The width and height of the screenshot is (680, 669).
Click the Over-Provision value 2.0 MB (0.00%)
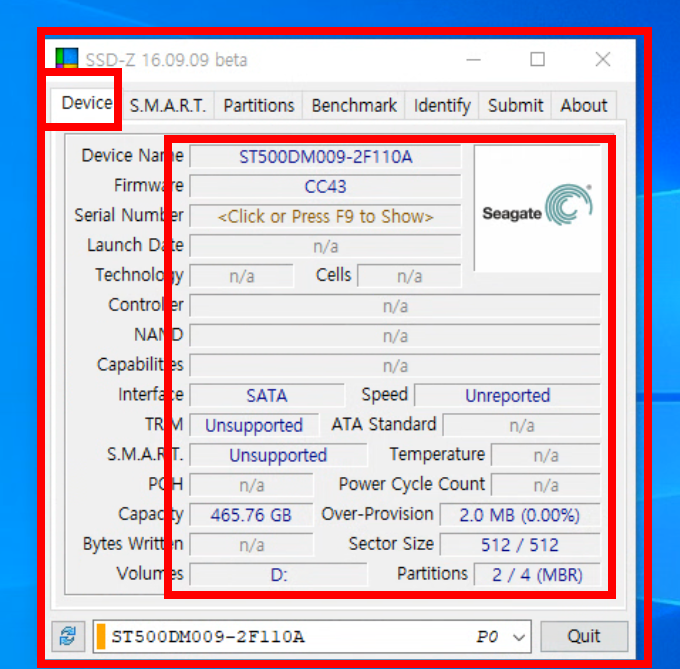click(x=520, y=515)
